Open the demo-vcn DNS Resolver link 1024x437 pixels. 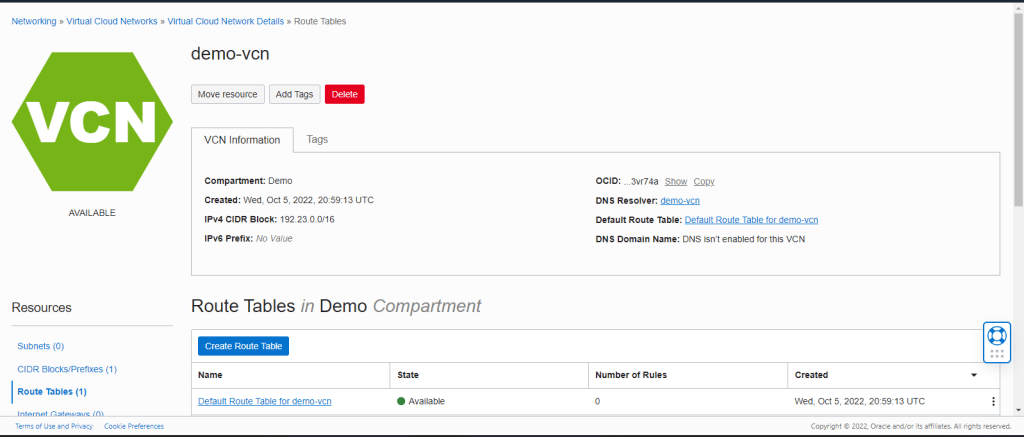680,200
